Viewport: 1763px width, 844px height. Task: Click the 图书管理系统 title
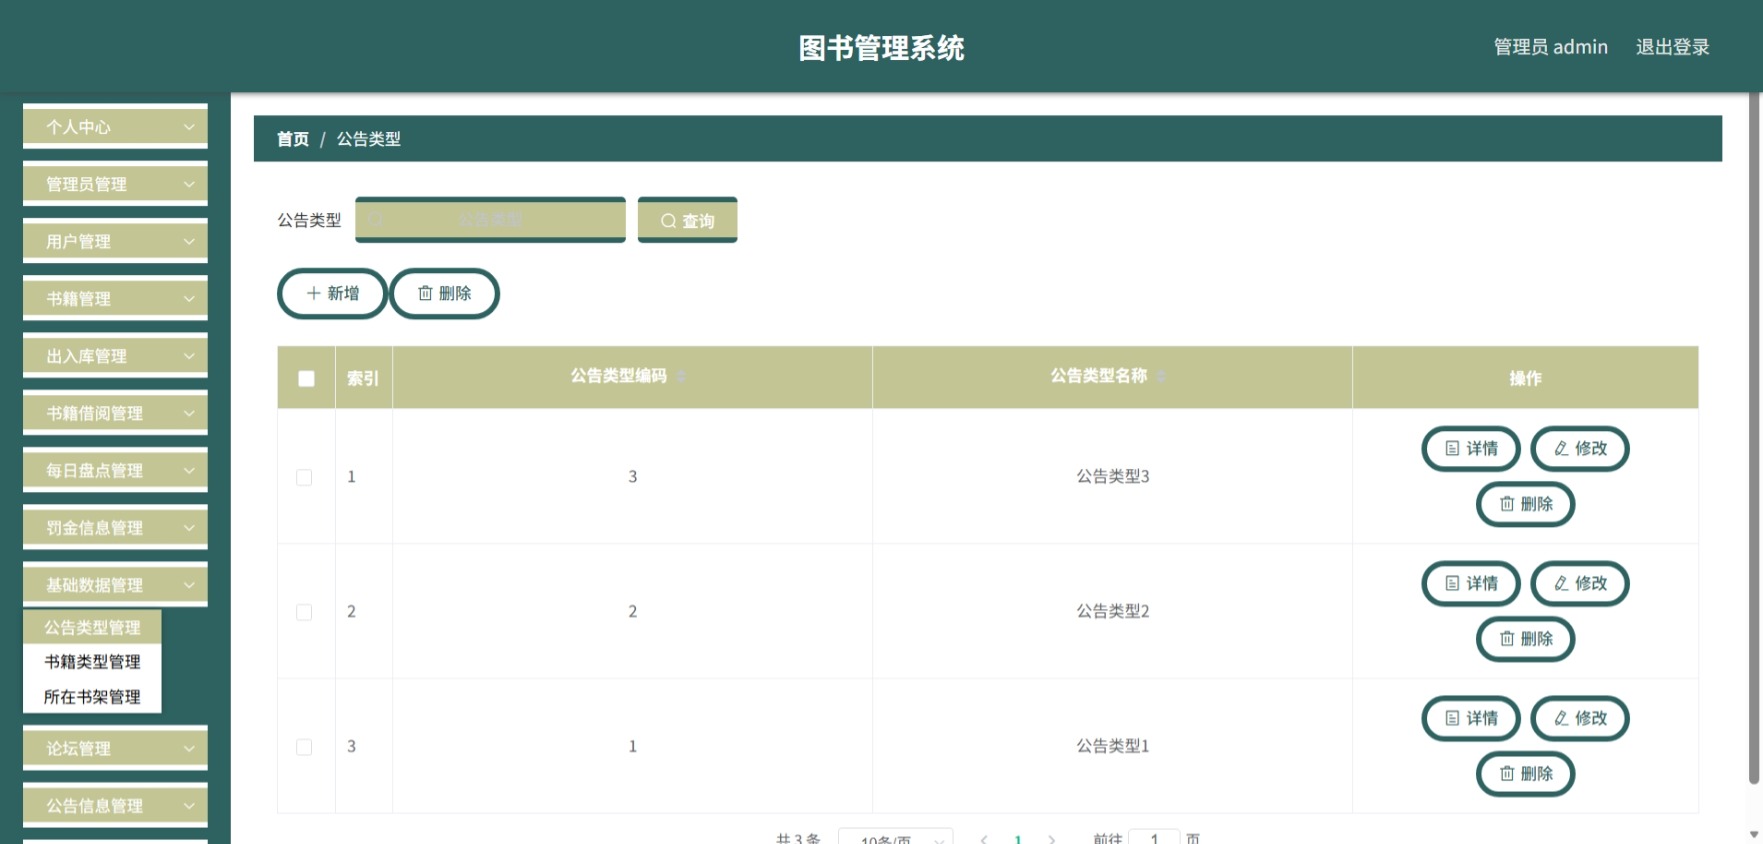click(881, 47)
